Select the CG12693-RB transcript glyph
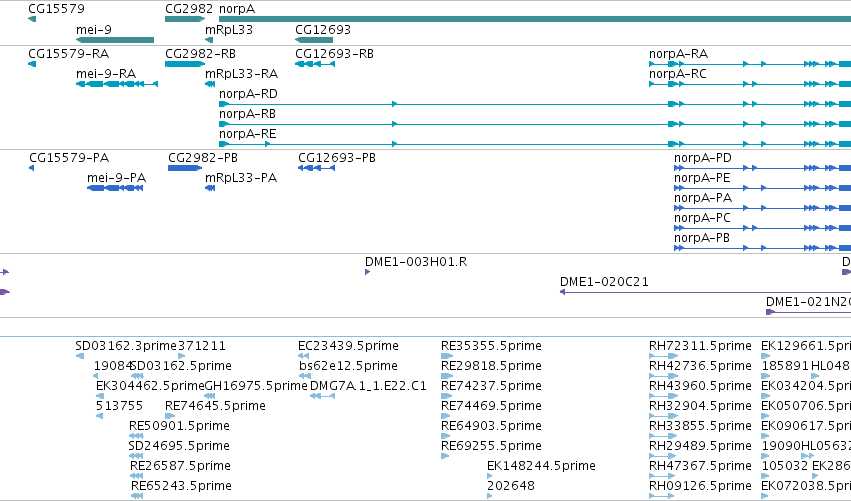This screenshot has height=501, width=851. pos(315,64)
